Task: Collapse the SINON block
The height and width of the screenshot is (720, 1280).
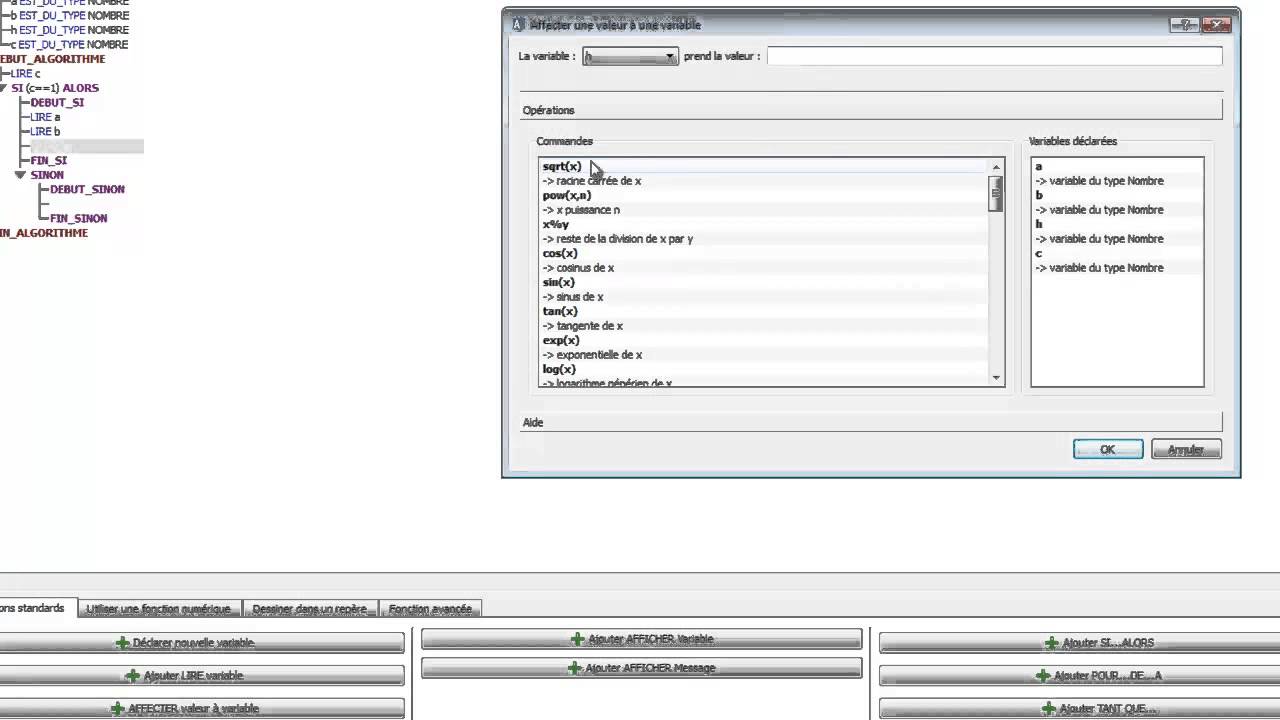Action: coord(21,175)
